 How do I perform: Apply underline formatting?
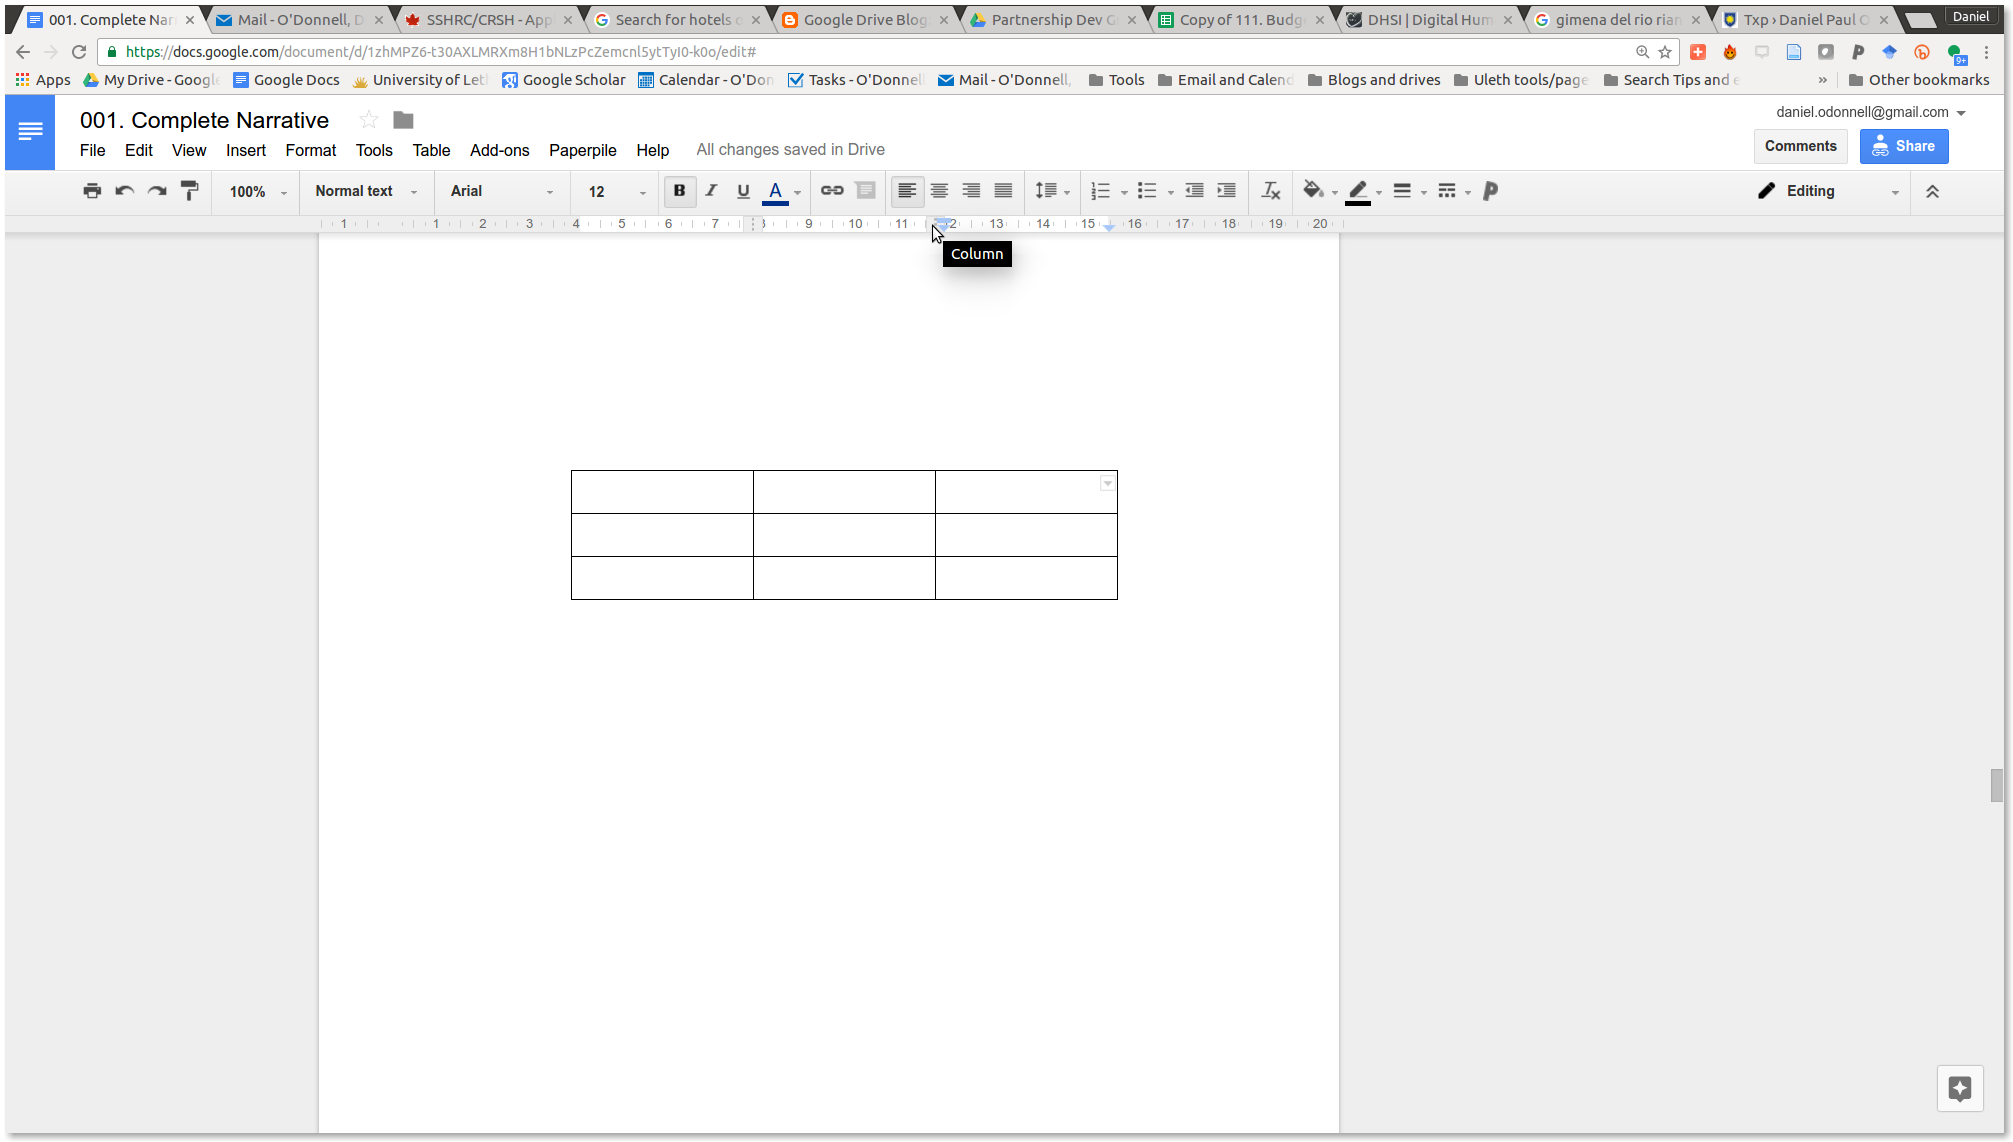pyautogui.click(x=744, y=191)
